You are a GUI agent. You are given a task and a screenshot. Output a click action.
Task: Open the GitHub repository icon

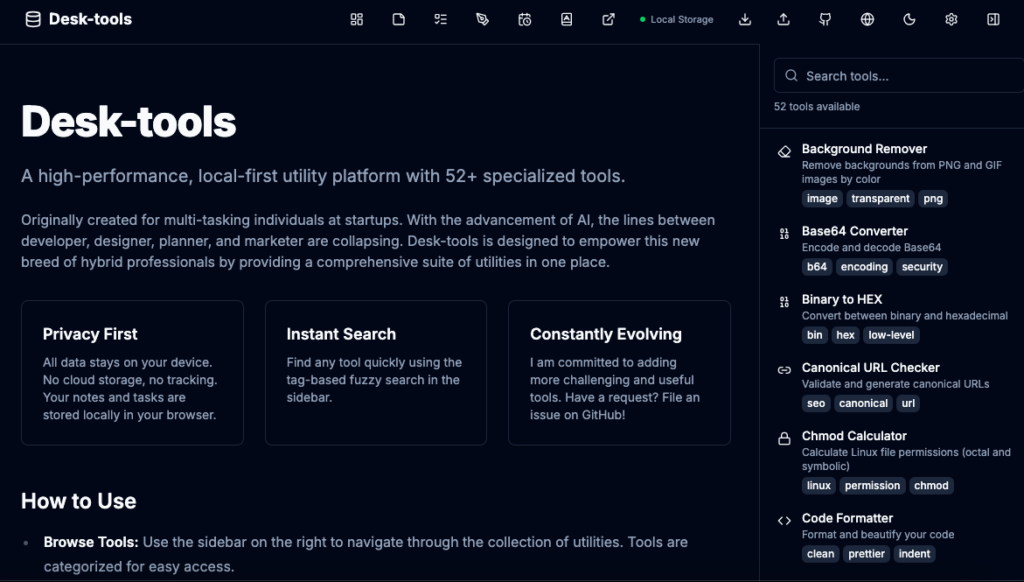(x=825, y=19)
